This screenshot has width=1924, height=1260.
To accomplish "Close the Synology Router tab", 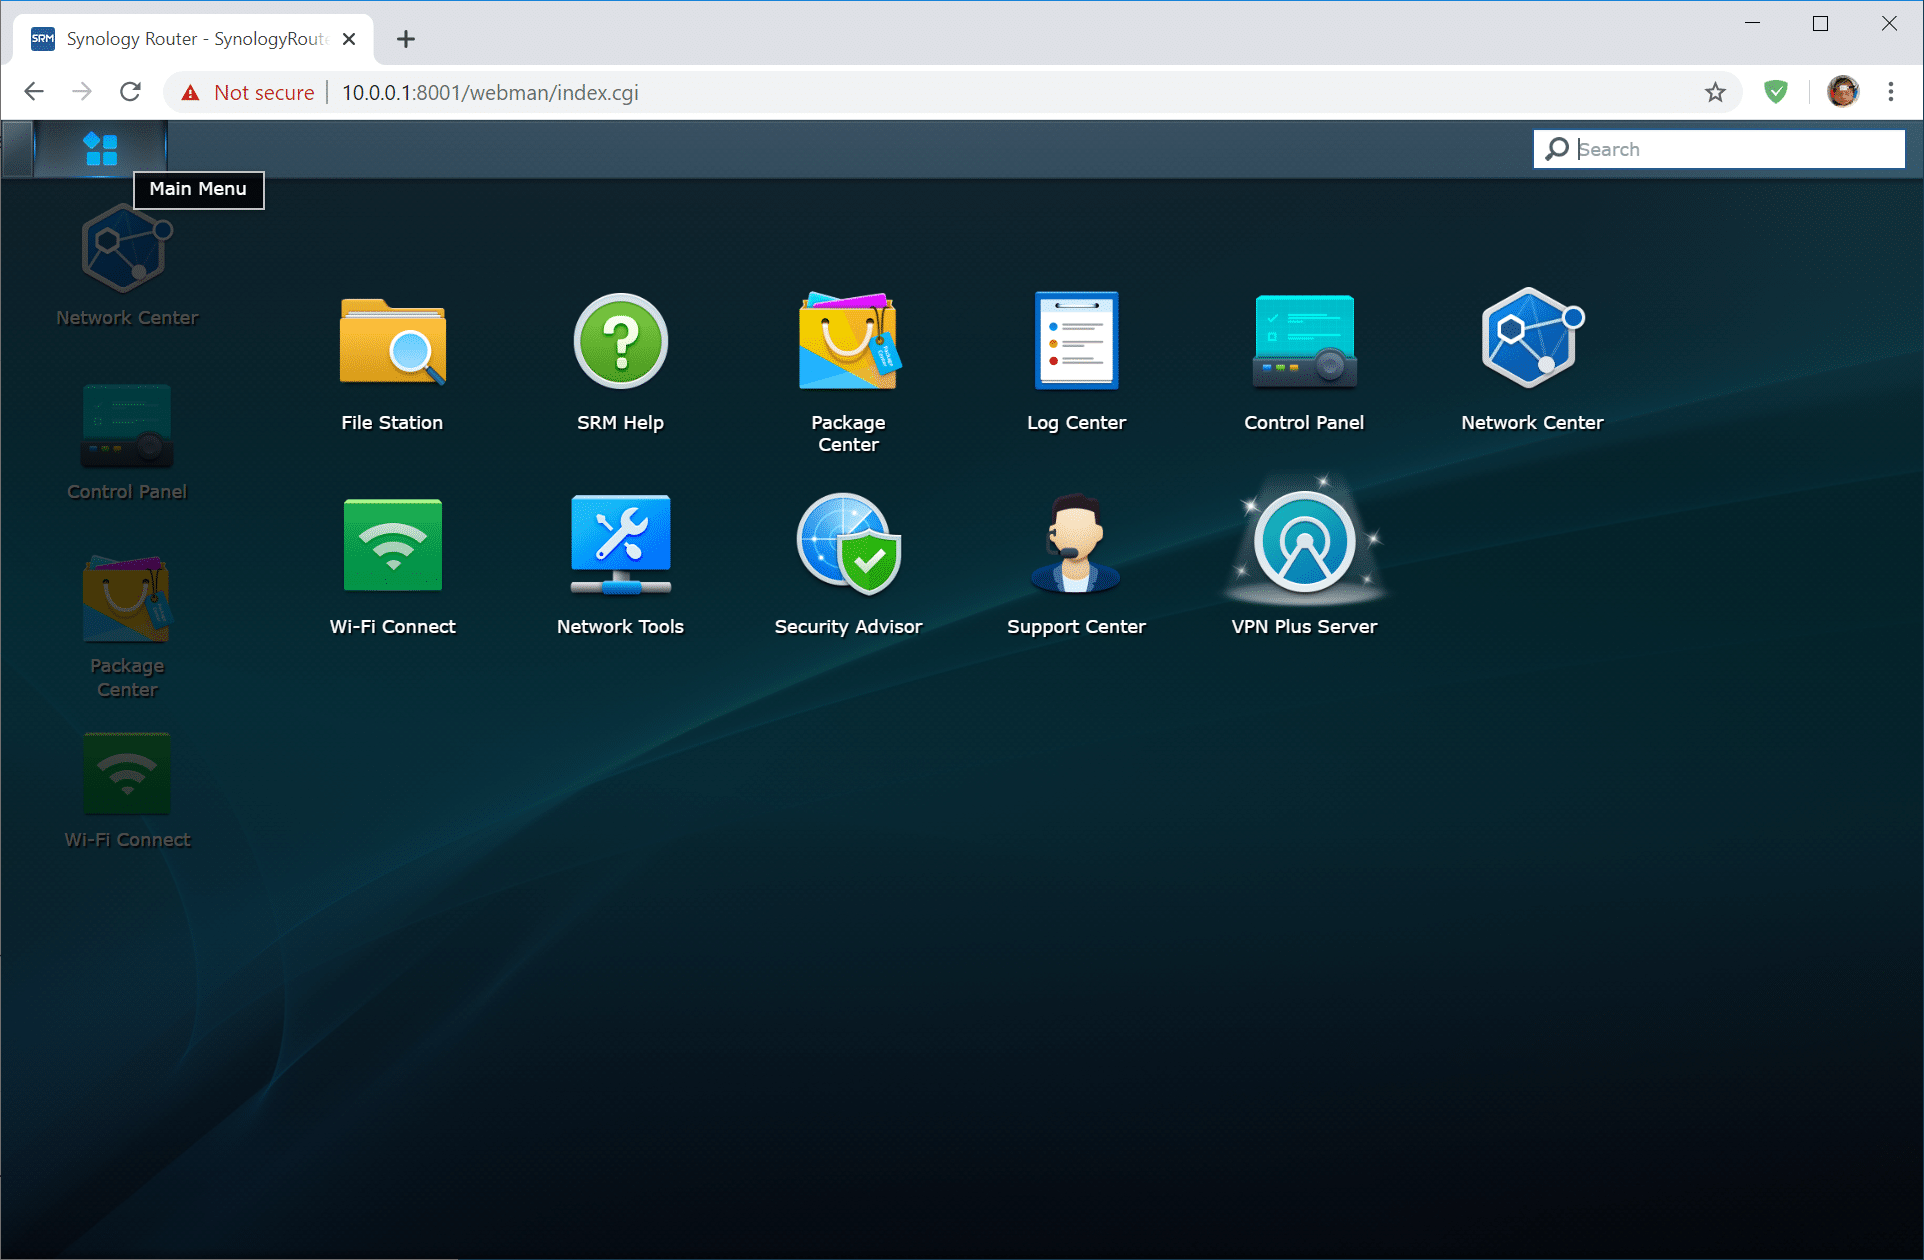I will pos(349,39).
